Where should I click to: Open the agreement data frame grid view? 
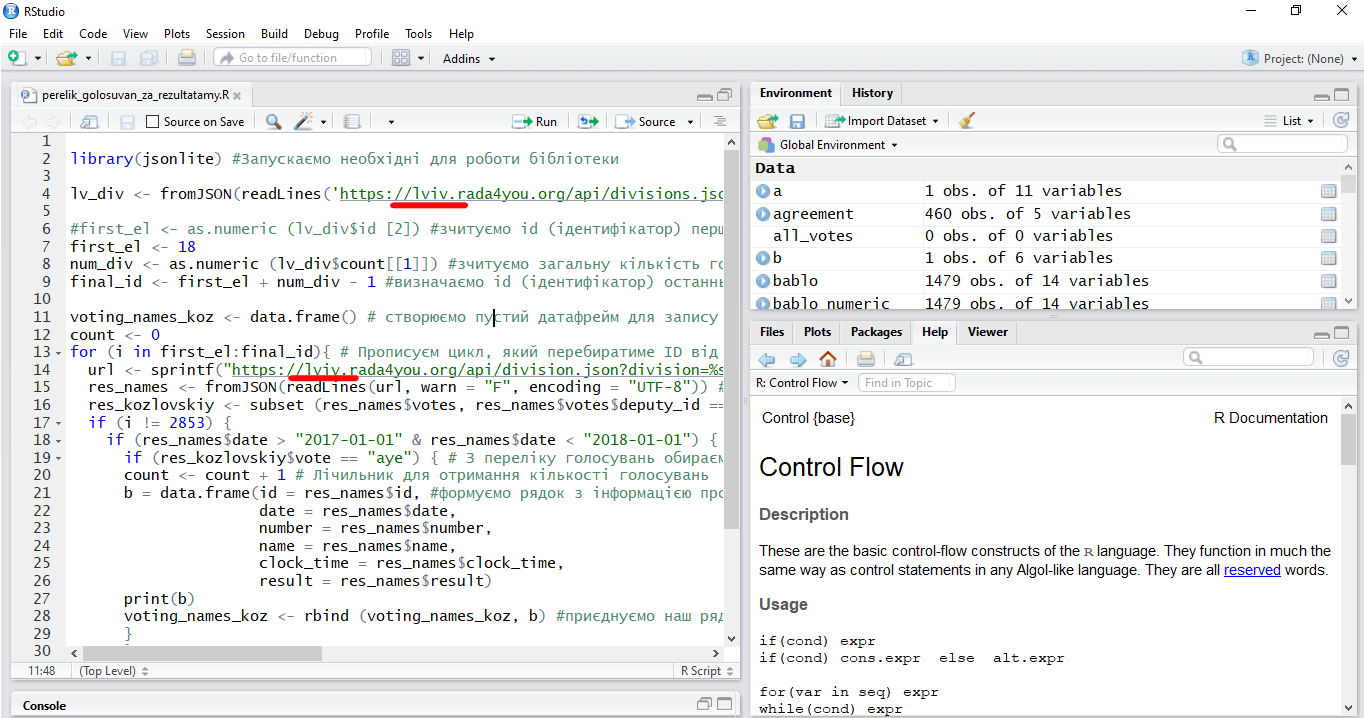1328,214
